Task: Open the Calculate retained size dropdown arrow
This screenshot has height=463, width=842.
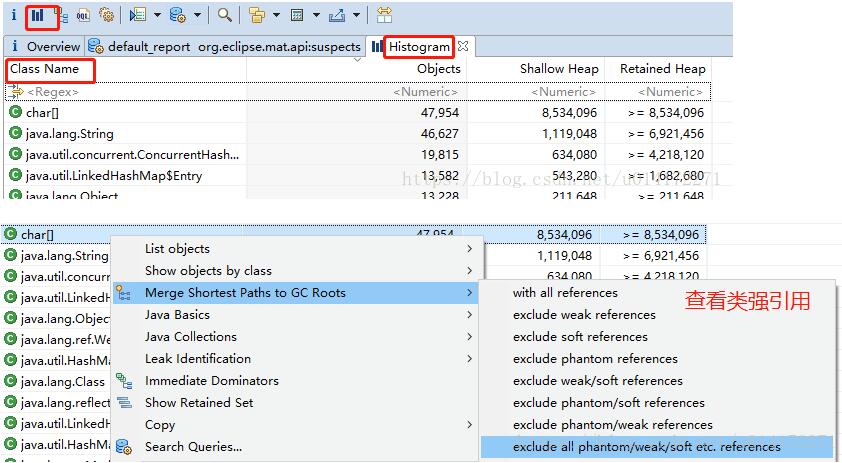Action: click(x=316, y=15)
